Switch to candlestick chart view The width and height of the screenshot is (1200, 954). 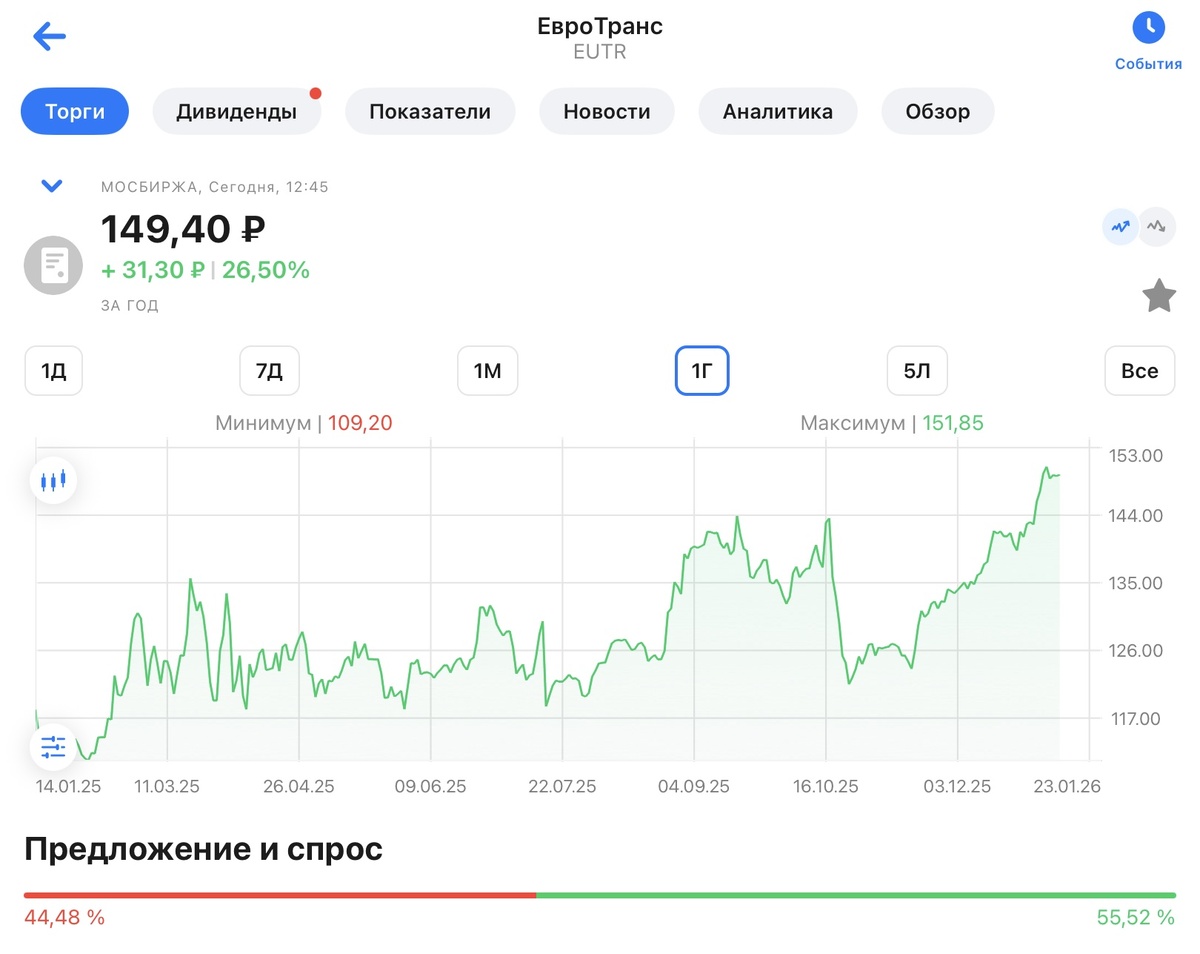coord(53,481)
